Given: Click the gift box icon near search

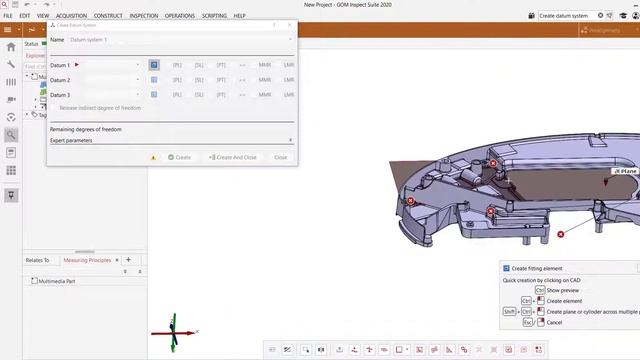Looking at the screenshot, I should (531, 16).
